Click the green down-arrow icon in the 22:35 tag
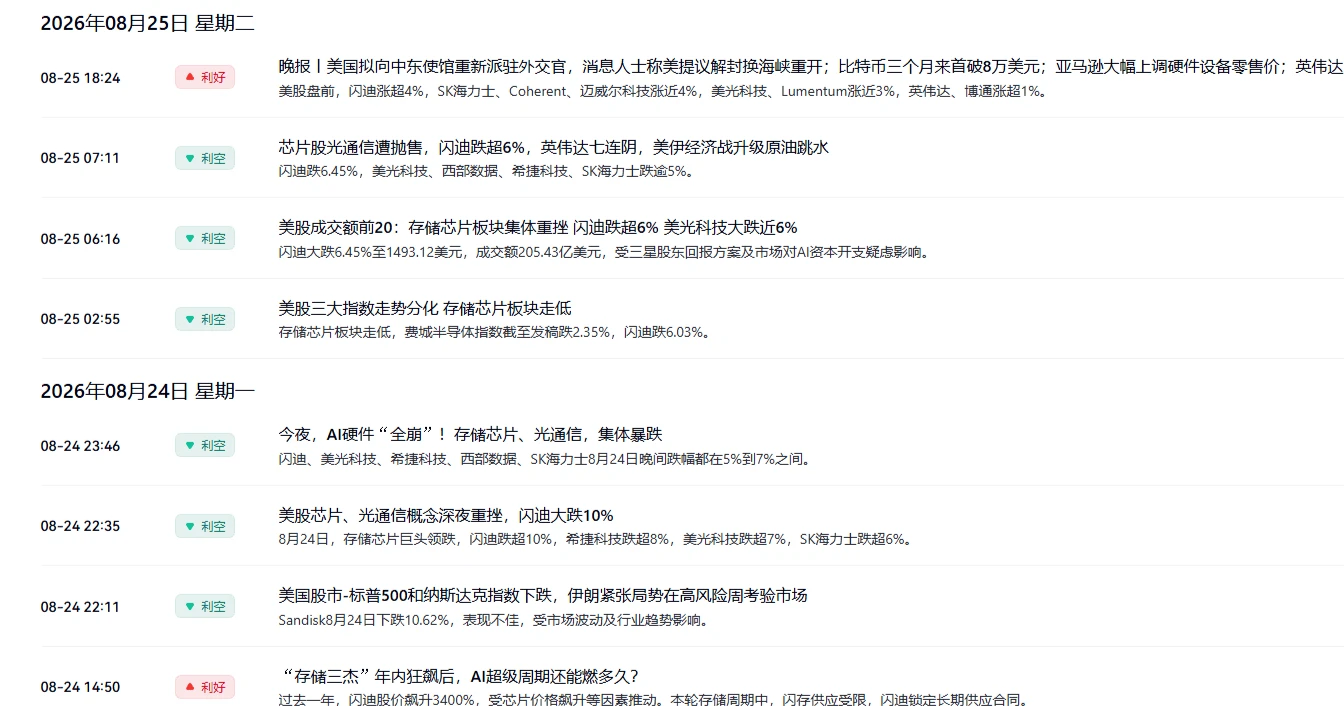 pyautogui.click(x=190, y=526)
